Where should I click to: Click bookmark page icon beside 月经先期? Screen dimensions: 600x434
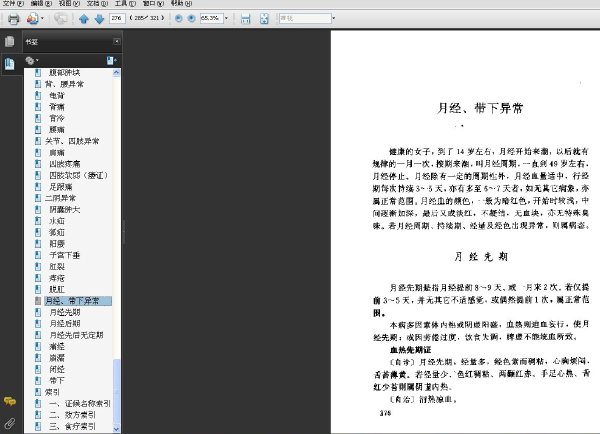pos(38,312)
